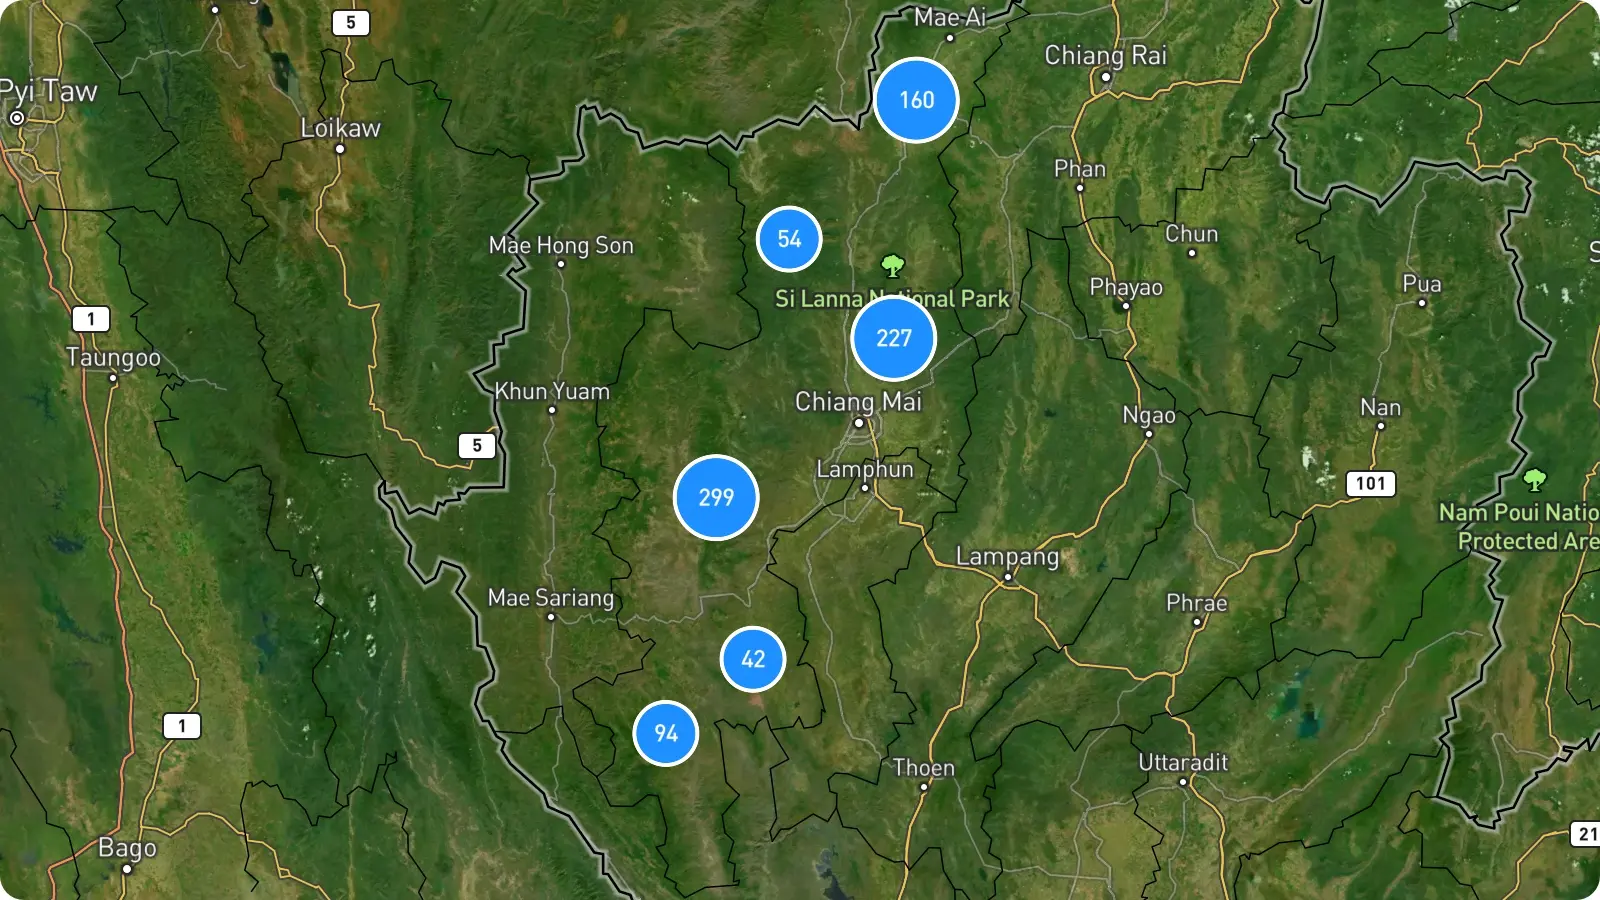Viewport: 1600px width, 900px height.
Task: Click the route 101 highway shield
Action: 1371,484
